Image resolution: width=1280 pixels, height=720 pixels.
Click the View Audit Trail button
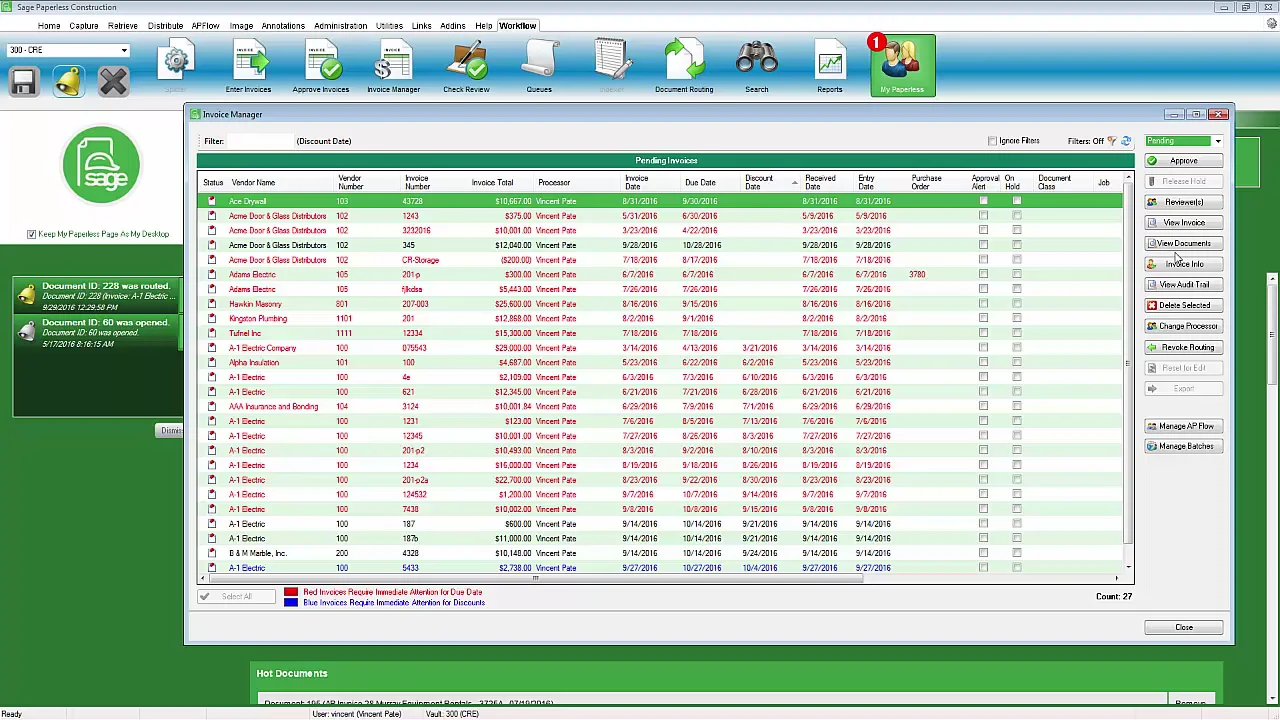(x=1184, y=285)
